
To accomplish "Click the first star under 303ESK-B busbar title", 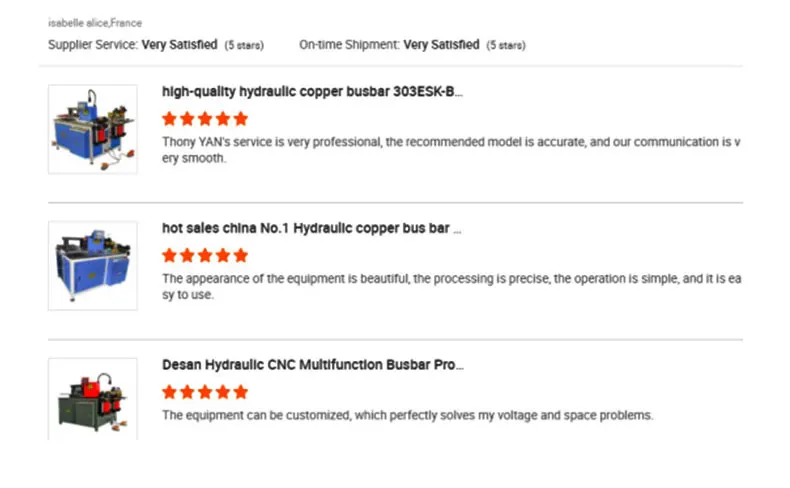I will (x=169, y=119).
